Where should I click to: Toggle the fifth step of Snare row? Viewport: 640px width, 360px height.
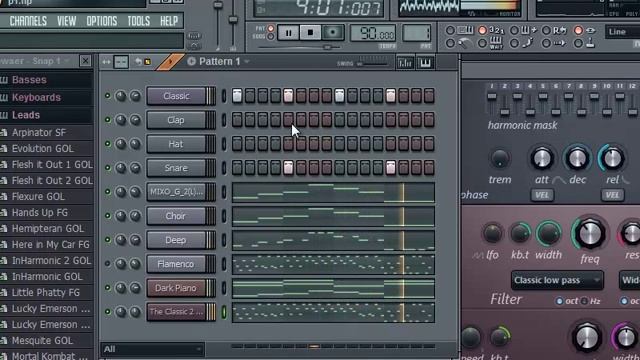[x=288, y=168]
